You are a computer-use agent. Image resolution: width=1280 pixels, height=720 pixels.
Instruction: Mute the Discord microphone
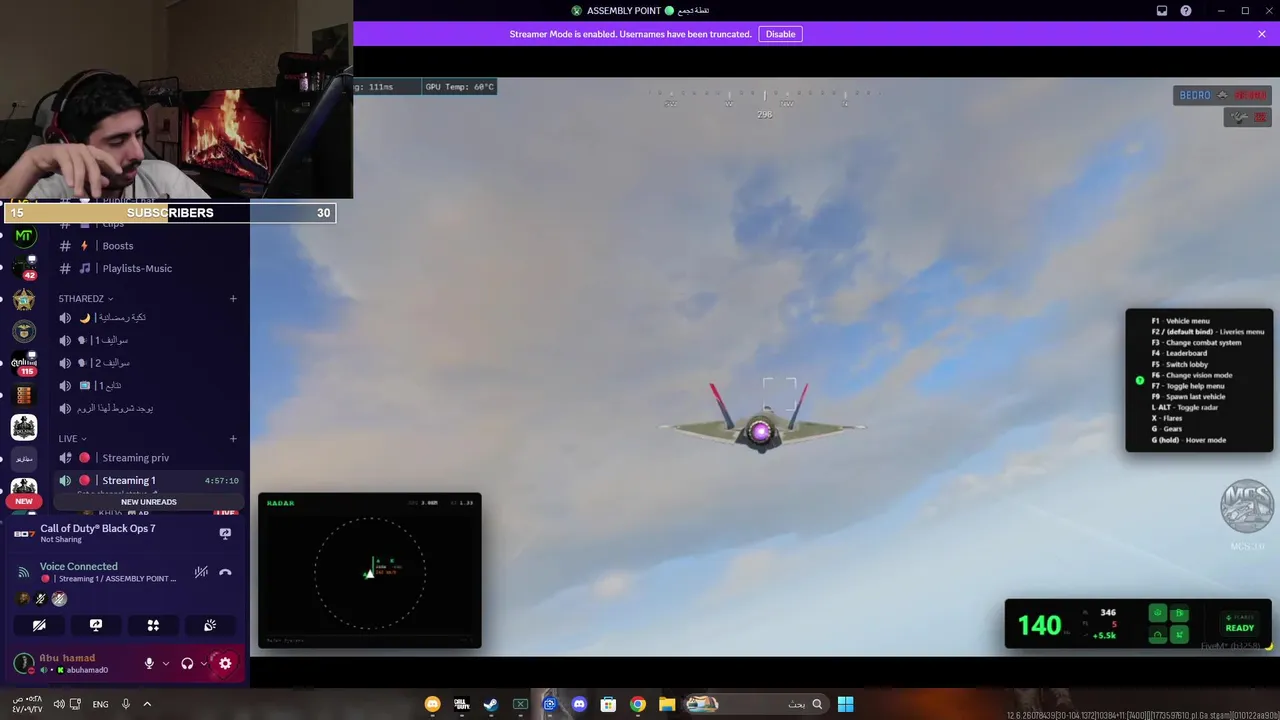pyautogui.click(x=149, y=663)
